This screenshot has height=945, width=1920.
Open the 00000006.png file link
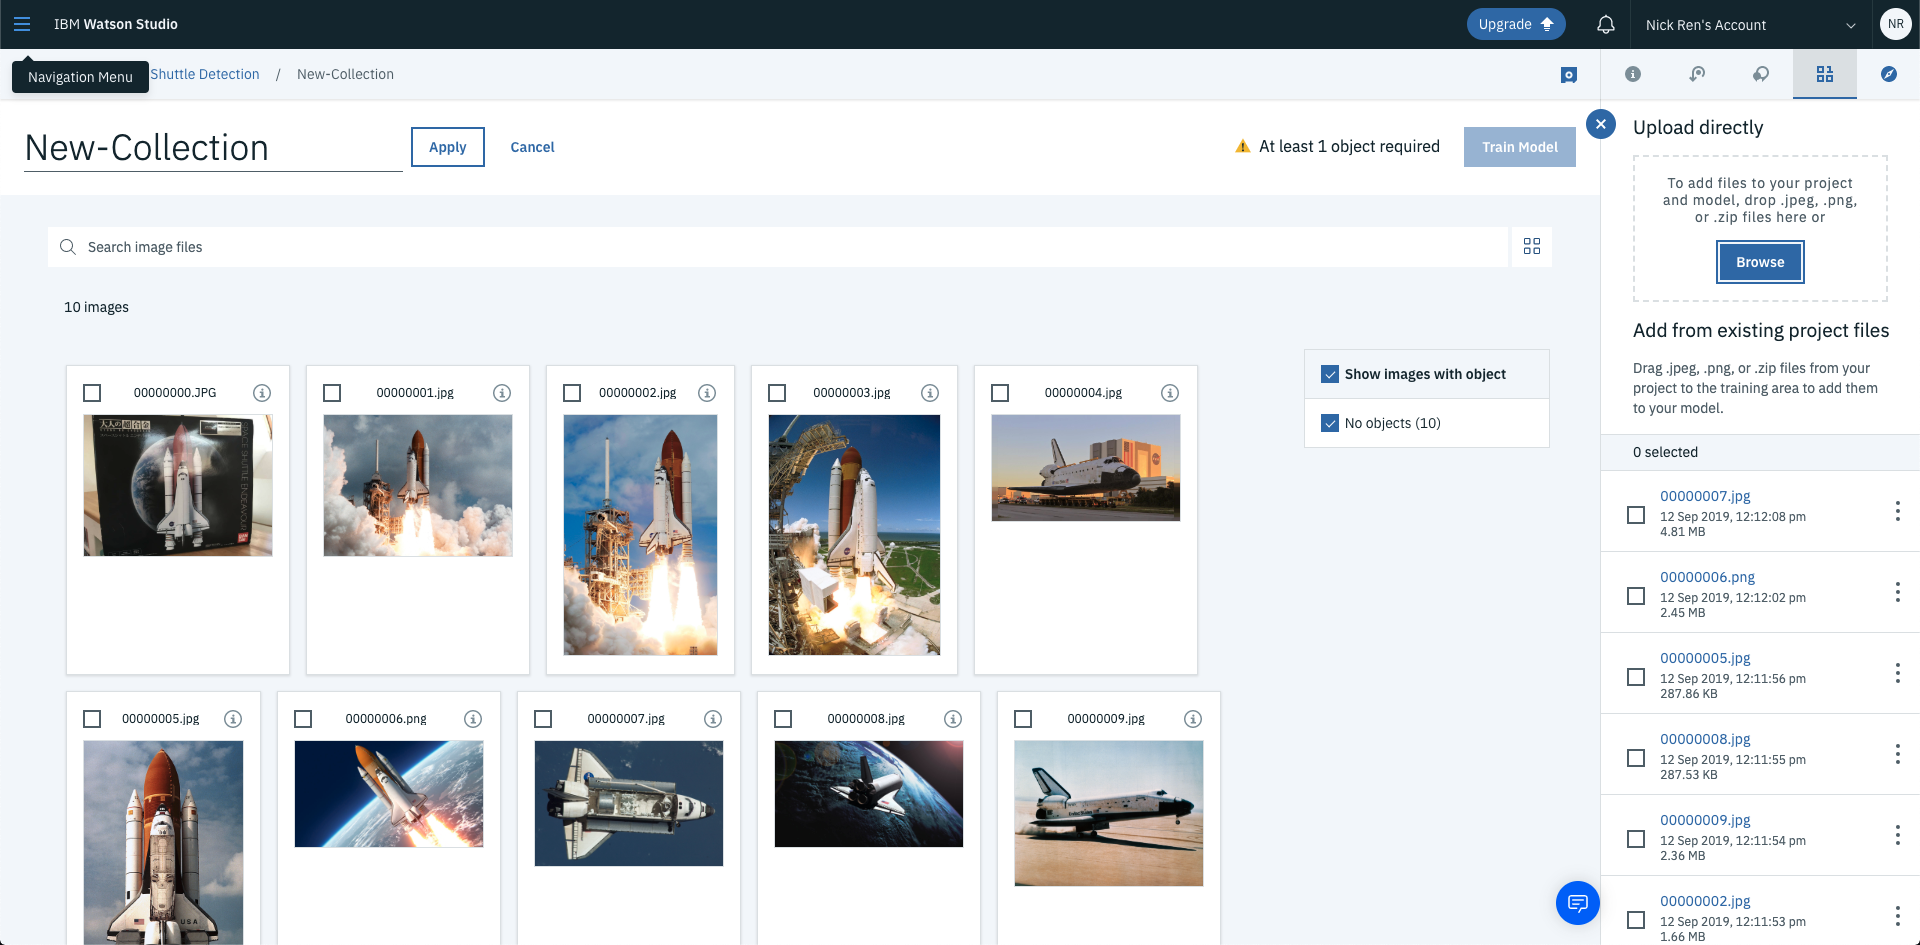click(1707, 577)
